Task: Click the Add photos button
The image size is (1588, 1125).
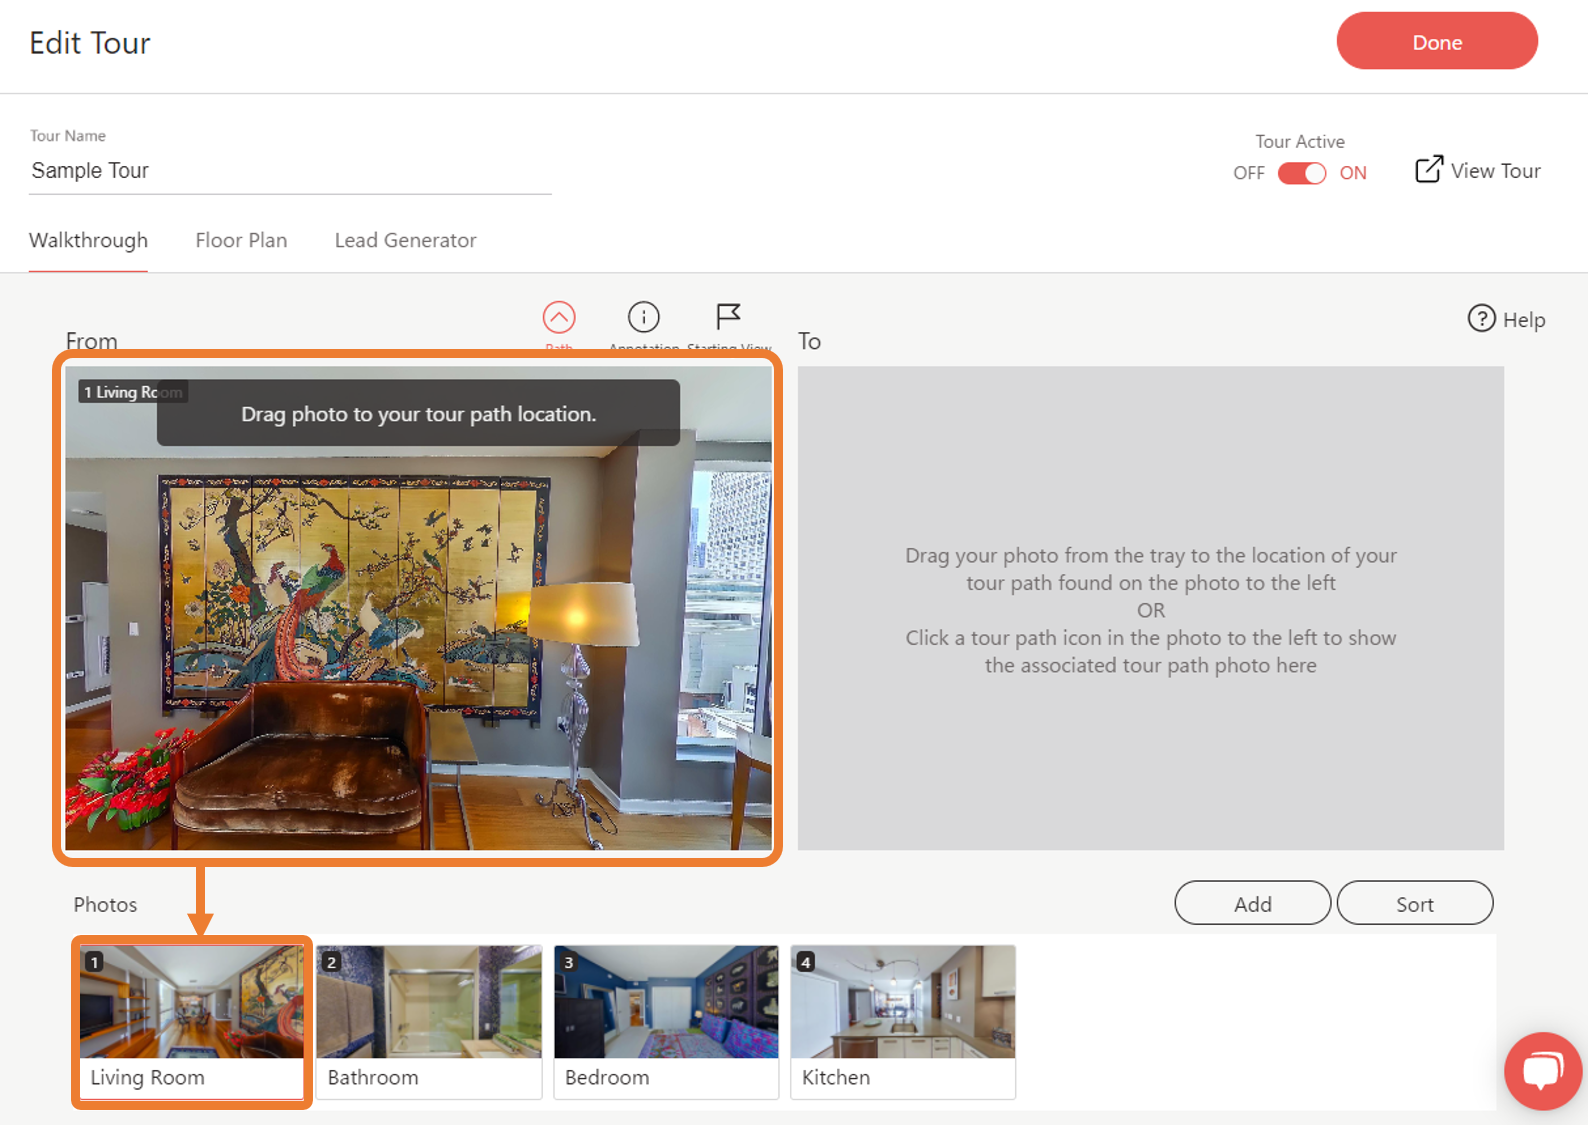Action: 1252,904
